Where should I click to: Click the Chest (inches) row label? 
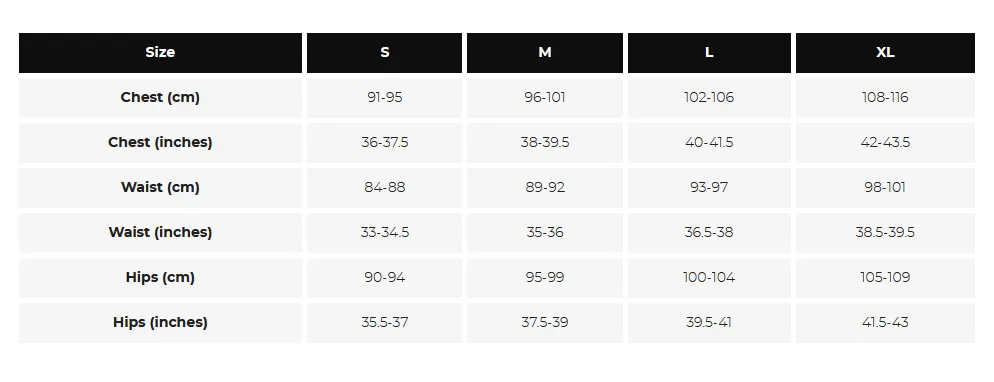coord(160,143)
